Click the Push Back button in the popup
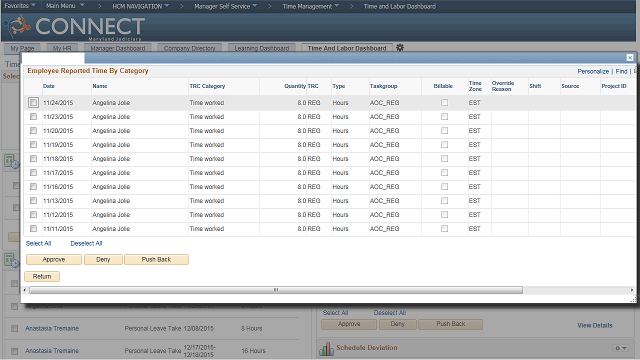 pyautogui.click(x=156, y=260)
